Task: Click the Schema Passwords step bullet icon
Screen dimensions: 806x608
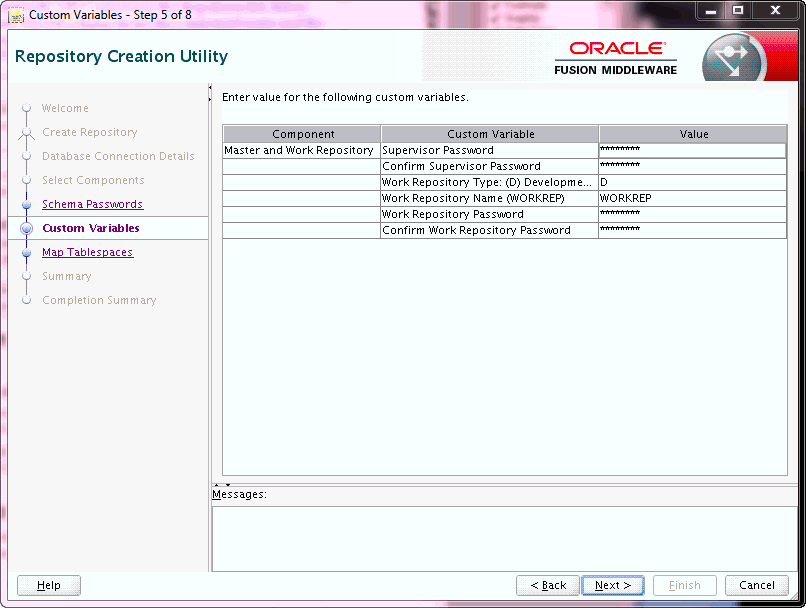Action: pyautogui.click(x=27, y=205)
